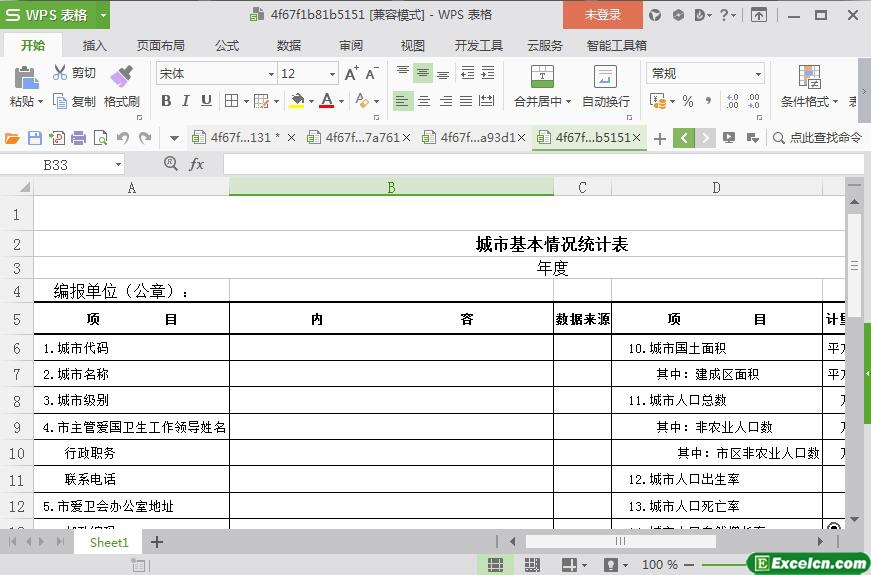
Task: Add a new sheet with plus button
Action: (x=157, y=542)
